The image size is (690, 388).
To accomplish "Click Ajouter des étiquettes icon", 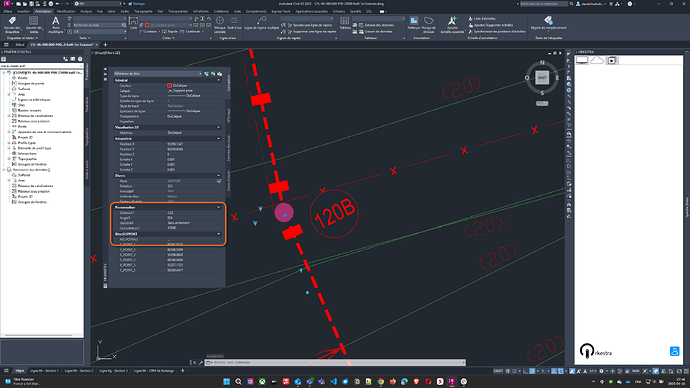I will click(12, 24).
